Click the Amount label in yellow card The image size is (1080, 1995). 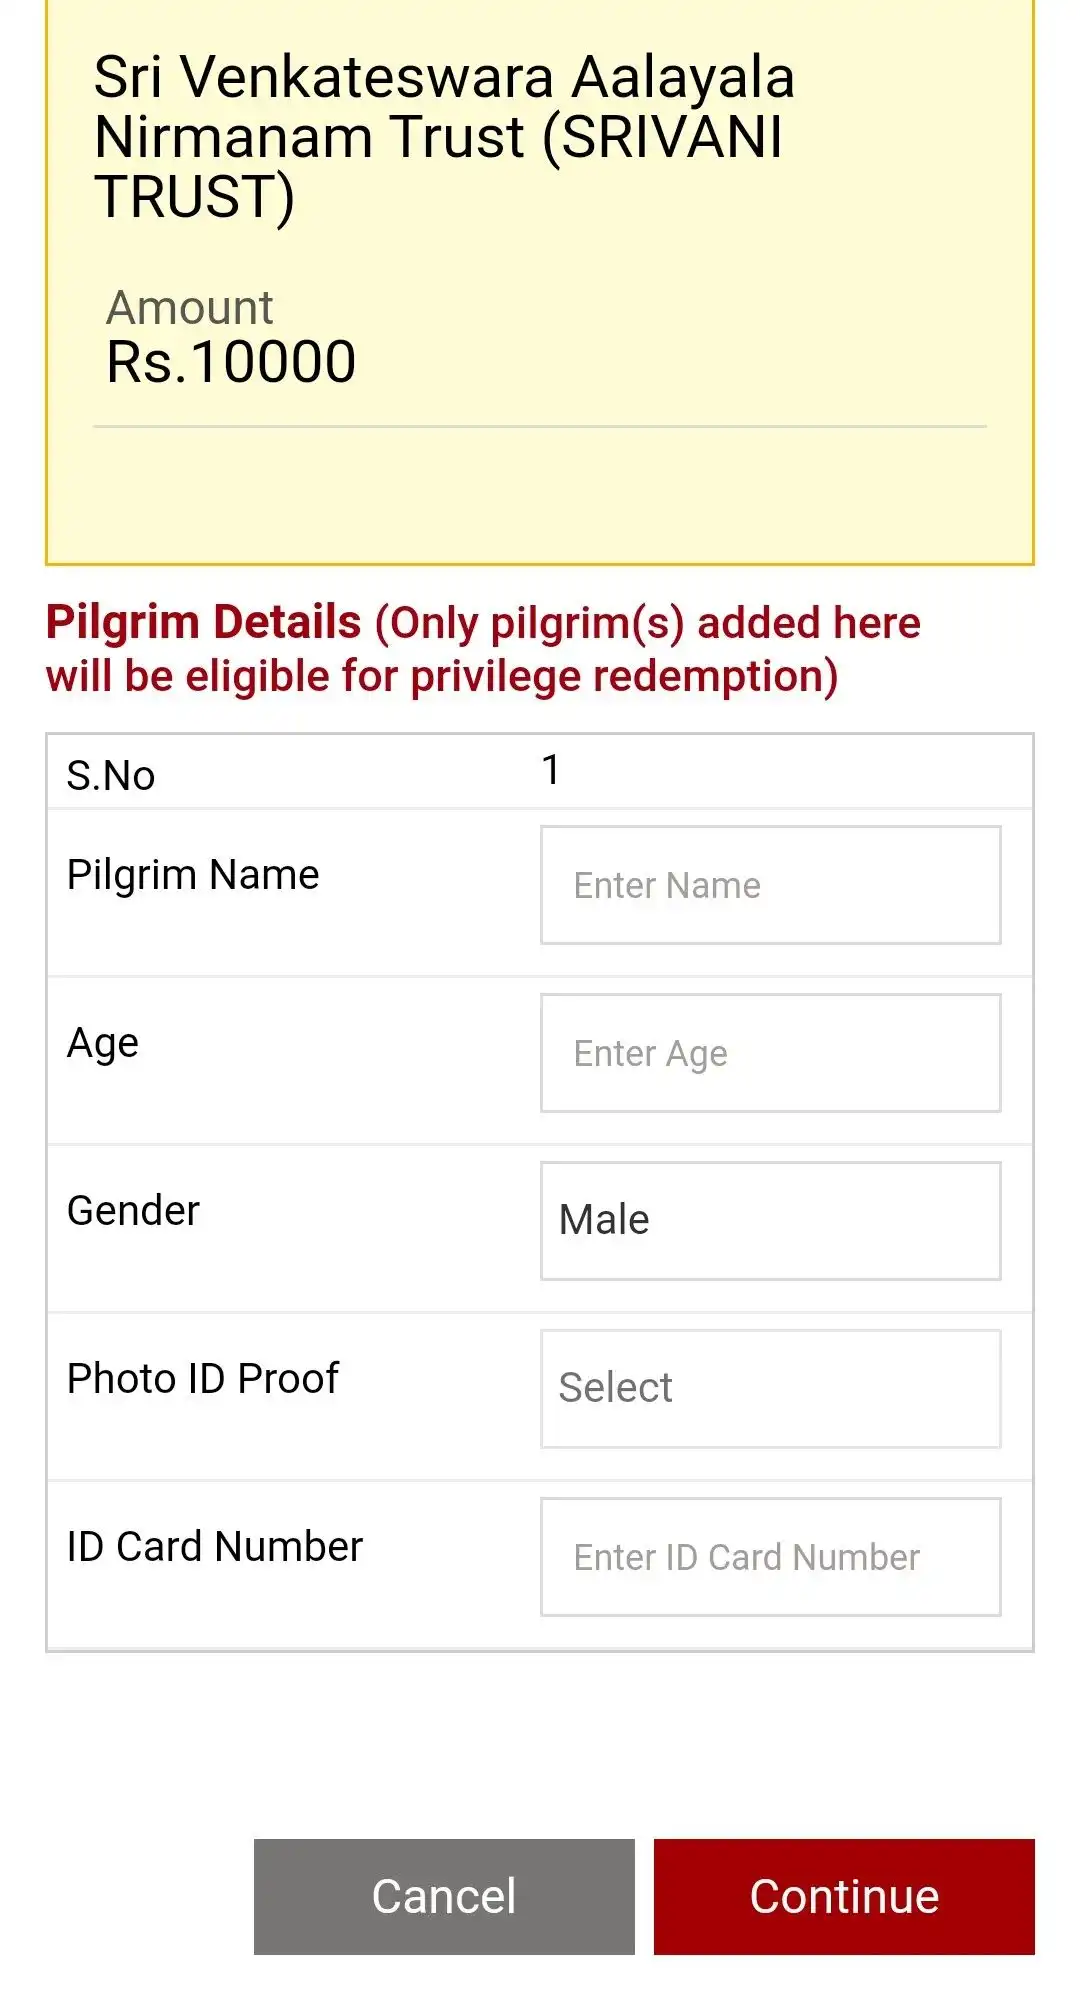[x=190, y=308]
